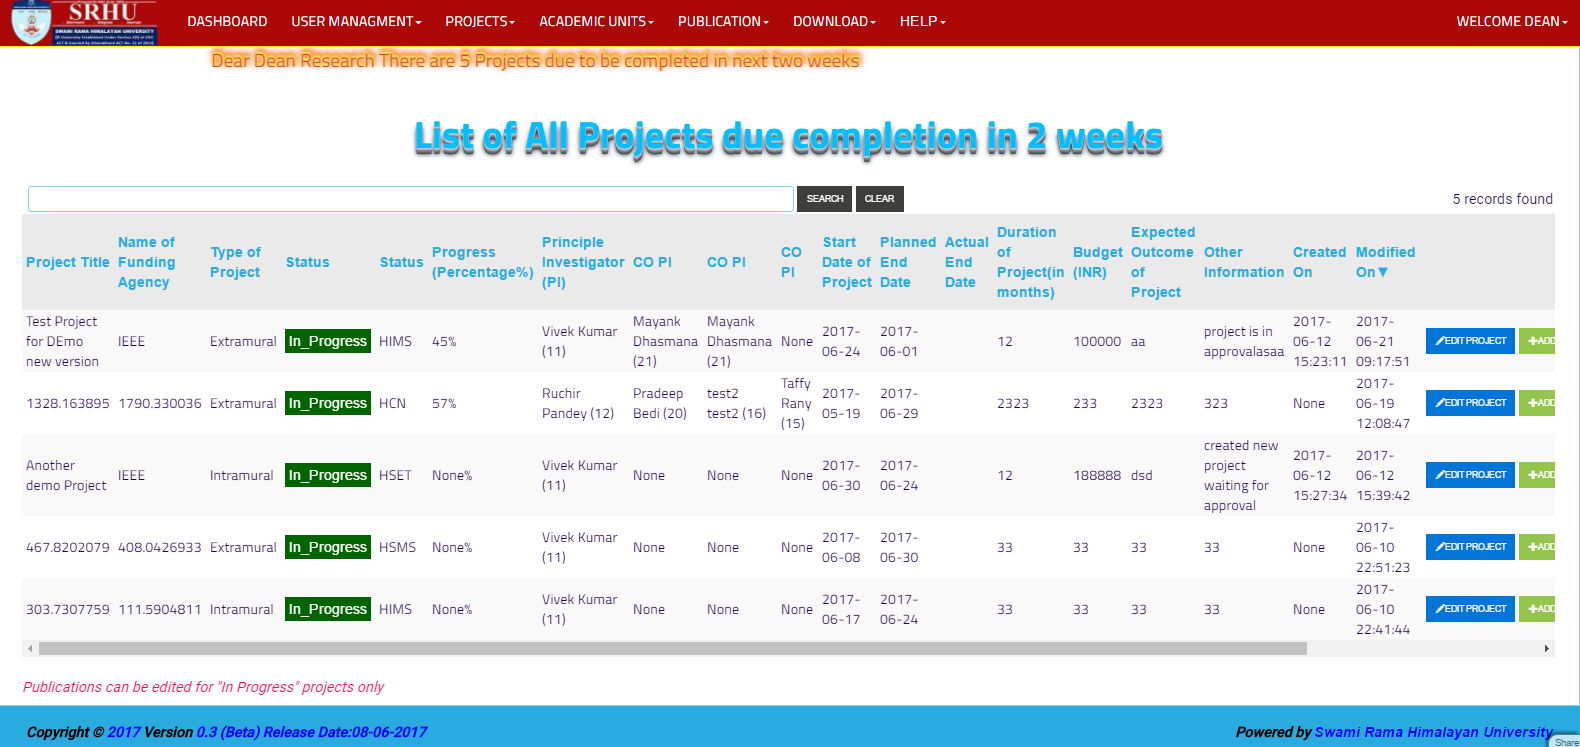The height and width of the screenshot is (747, 1580).
Task: Sort by Principle Investigator (PI) header
Action: click(583, 262)
